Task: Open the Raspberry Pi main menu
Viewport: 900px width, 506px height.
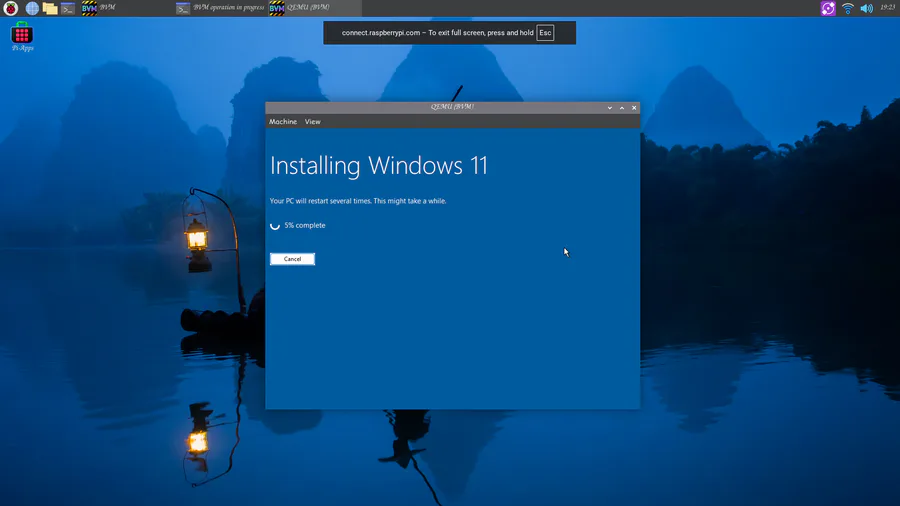Action: 10,8
